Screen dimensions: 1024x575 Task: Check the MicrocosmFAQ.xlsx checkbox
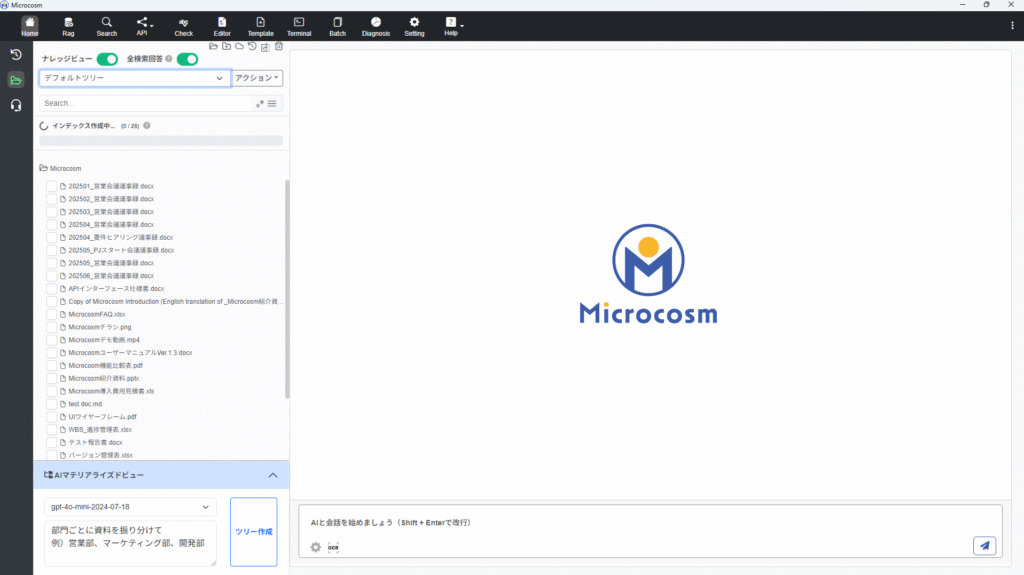pyautogui.click(x=51, y=314)
